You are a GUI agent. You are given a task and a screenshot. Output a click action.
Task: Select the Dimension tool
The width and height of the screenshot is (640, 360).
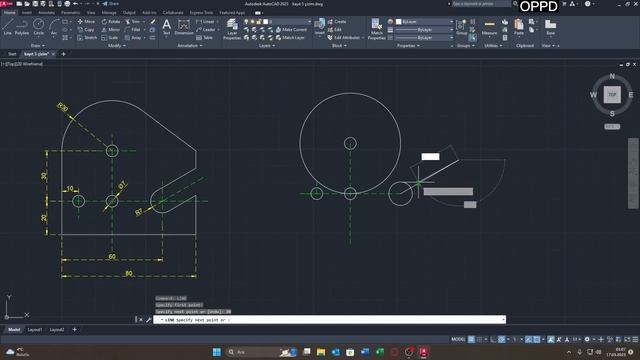coord(184,27)
